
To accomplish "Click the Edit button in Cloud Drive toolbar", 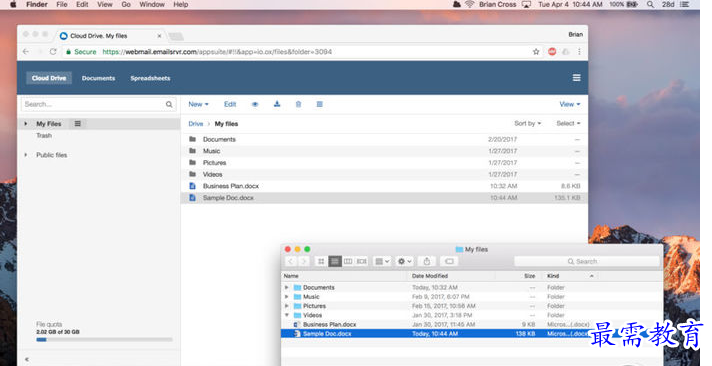I will point(230,104).
